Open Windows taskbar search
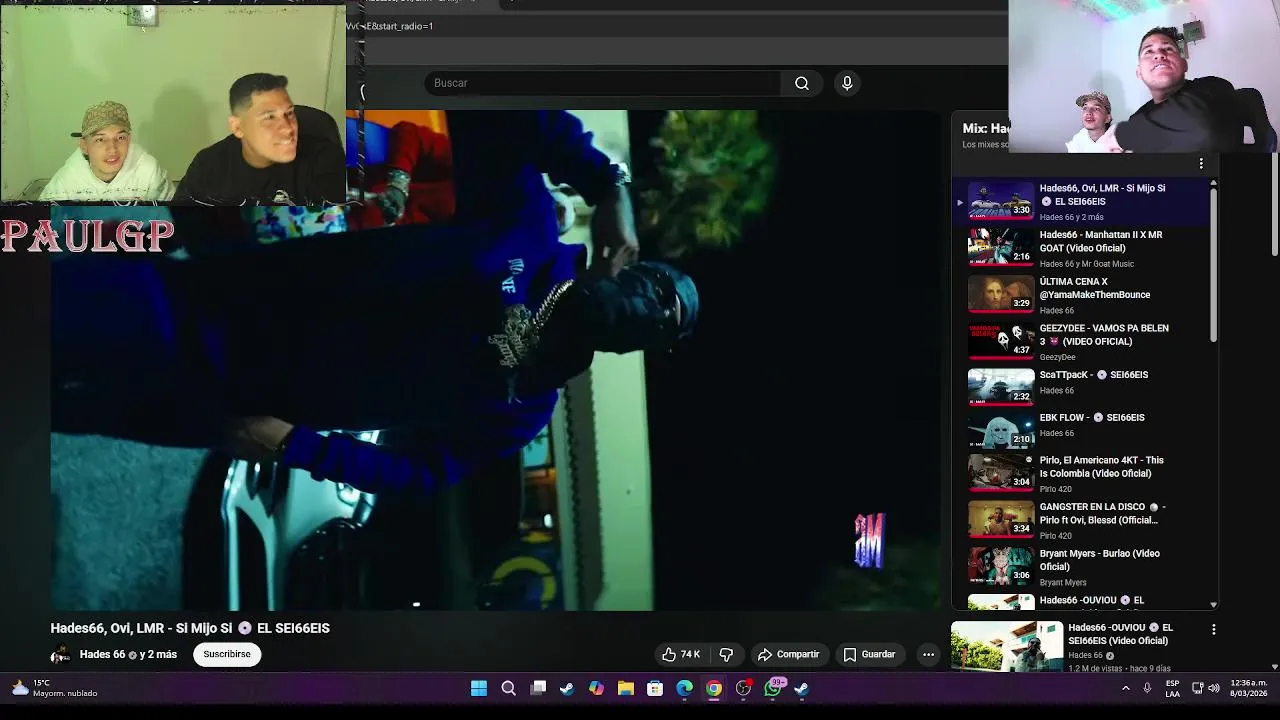This screenshot has width=1280, height=720. pyautogui.click(x=508, y=688)
